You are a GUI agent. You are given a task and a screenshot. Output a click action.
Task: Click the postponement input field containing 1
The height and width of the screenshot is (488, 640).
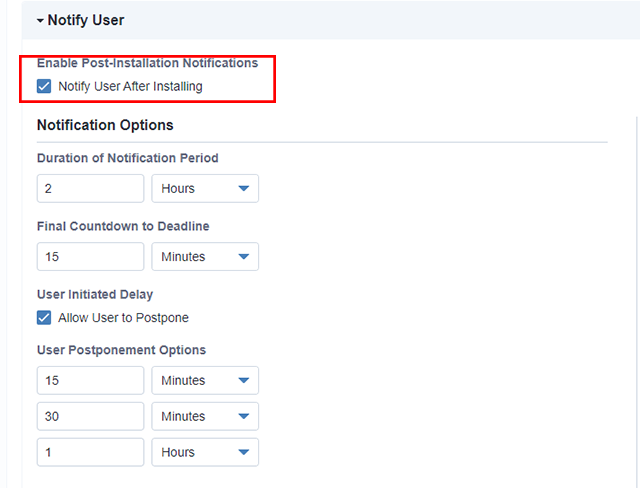point(90,453)
